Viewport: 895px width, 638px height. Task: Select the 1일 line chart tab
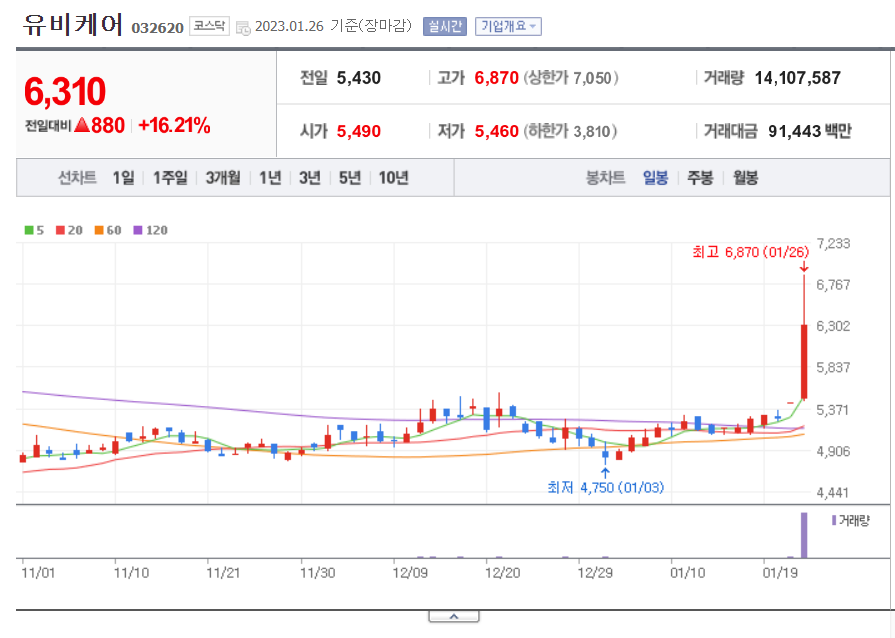tap(123, 178)
